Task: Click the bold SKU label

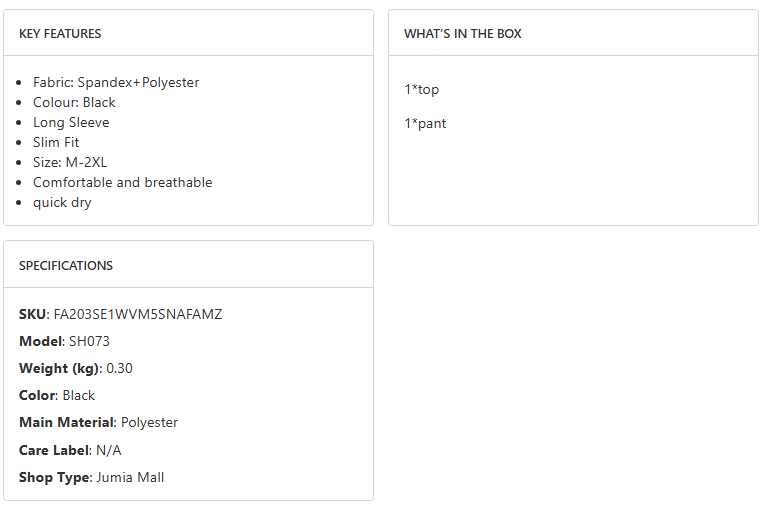Action: click(x=32, y=315)
